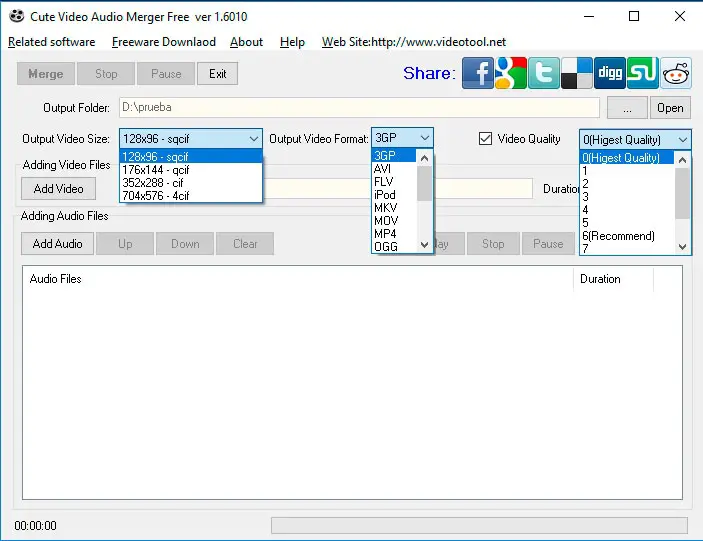
Task: Open the Web Site videotool.net menu item
Action: click(413, 42)
